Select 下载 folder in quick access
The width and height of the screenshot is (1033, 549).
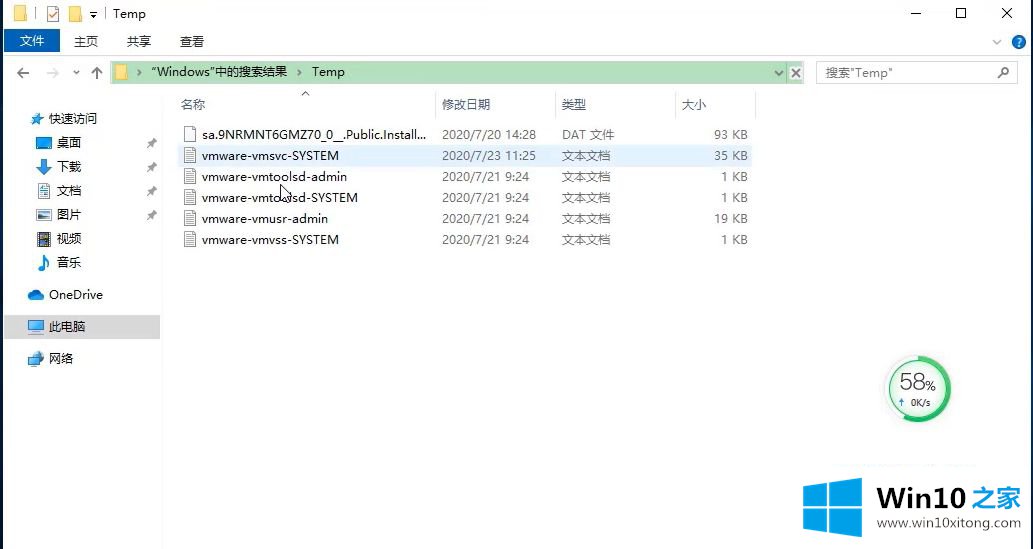pos(69,166)
